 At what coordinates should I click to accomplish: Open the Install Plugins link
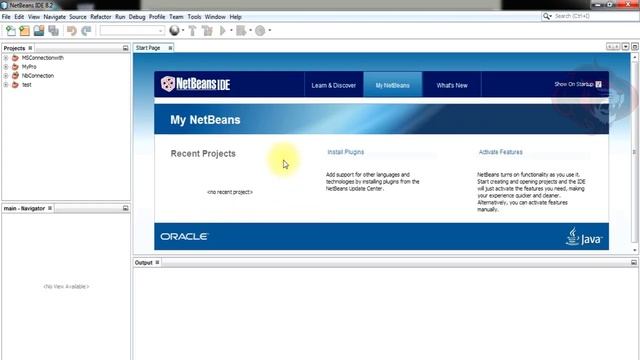pyautogui.click(x=346, y=152)
